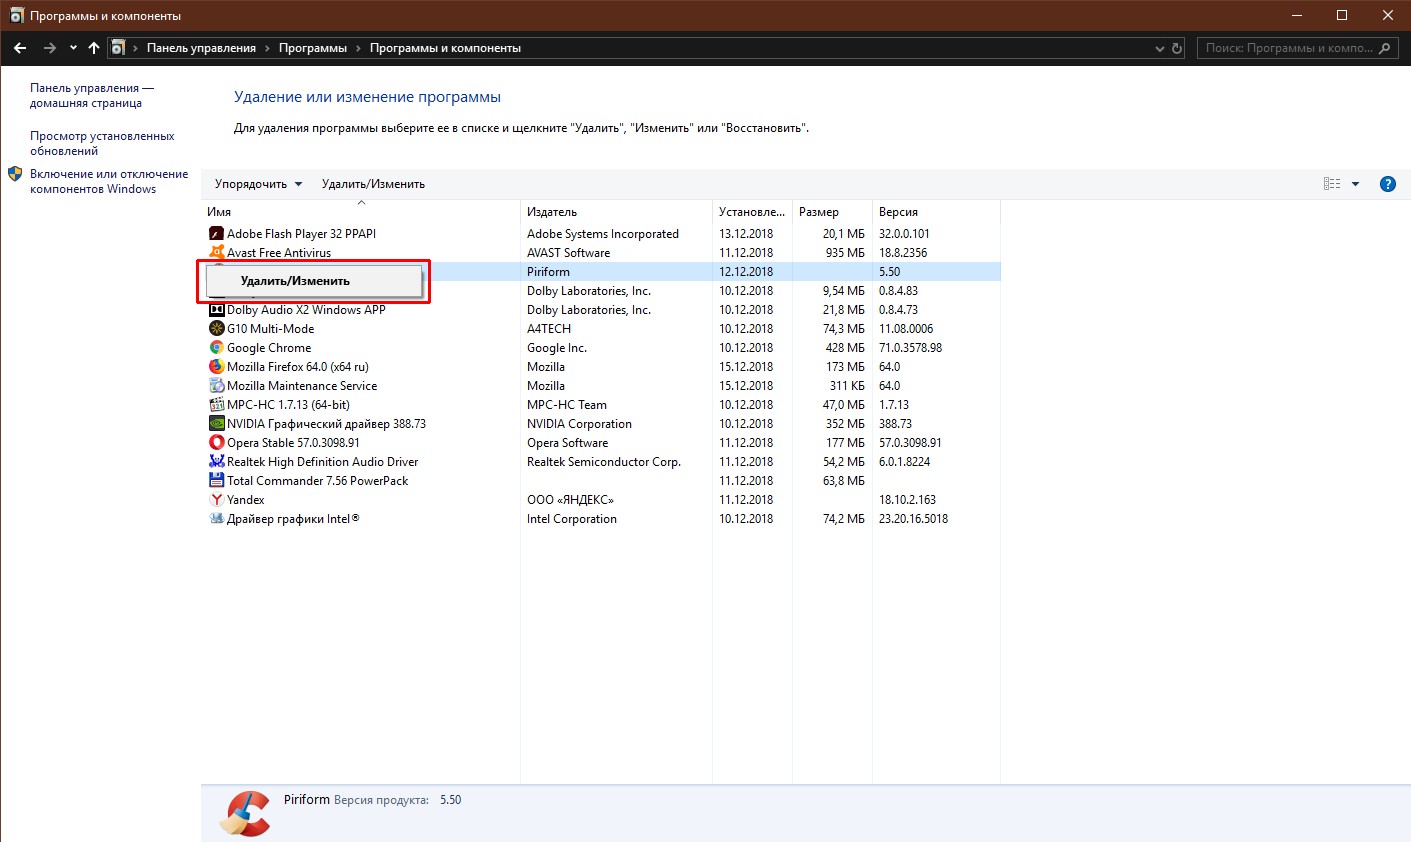Click the shield icon beside Windows components link

(x=15, y=174)
